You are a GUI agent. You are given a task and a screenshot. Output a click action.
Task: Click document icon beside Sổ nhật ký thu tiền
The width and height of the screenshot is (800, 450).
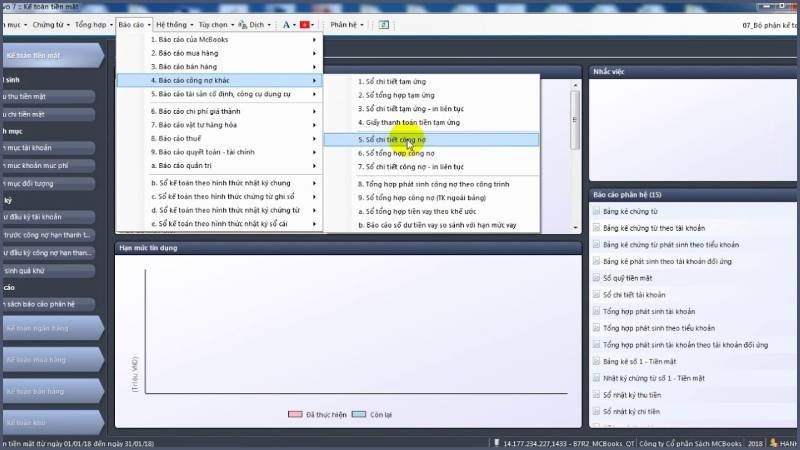596,394
